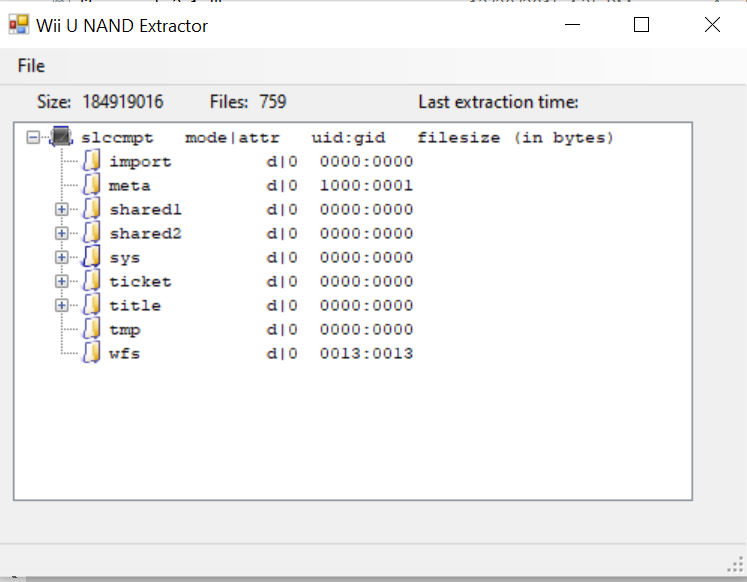
Task: Select the wfs tree row
Action: coord(261,353)
